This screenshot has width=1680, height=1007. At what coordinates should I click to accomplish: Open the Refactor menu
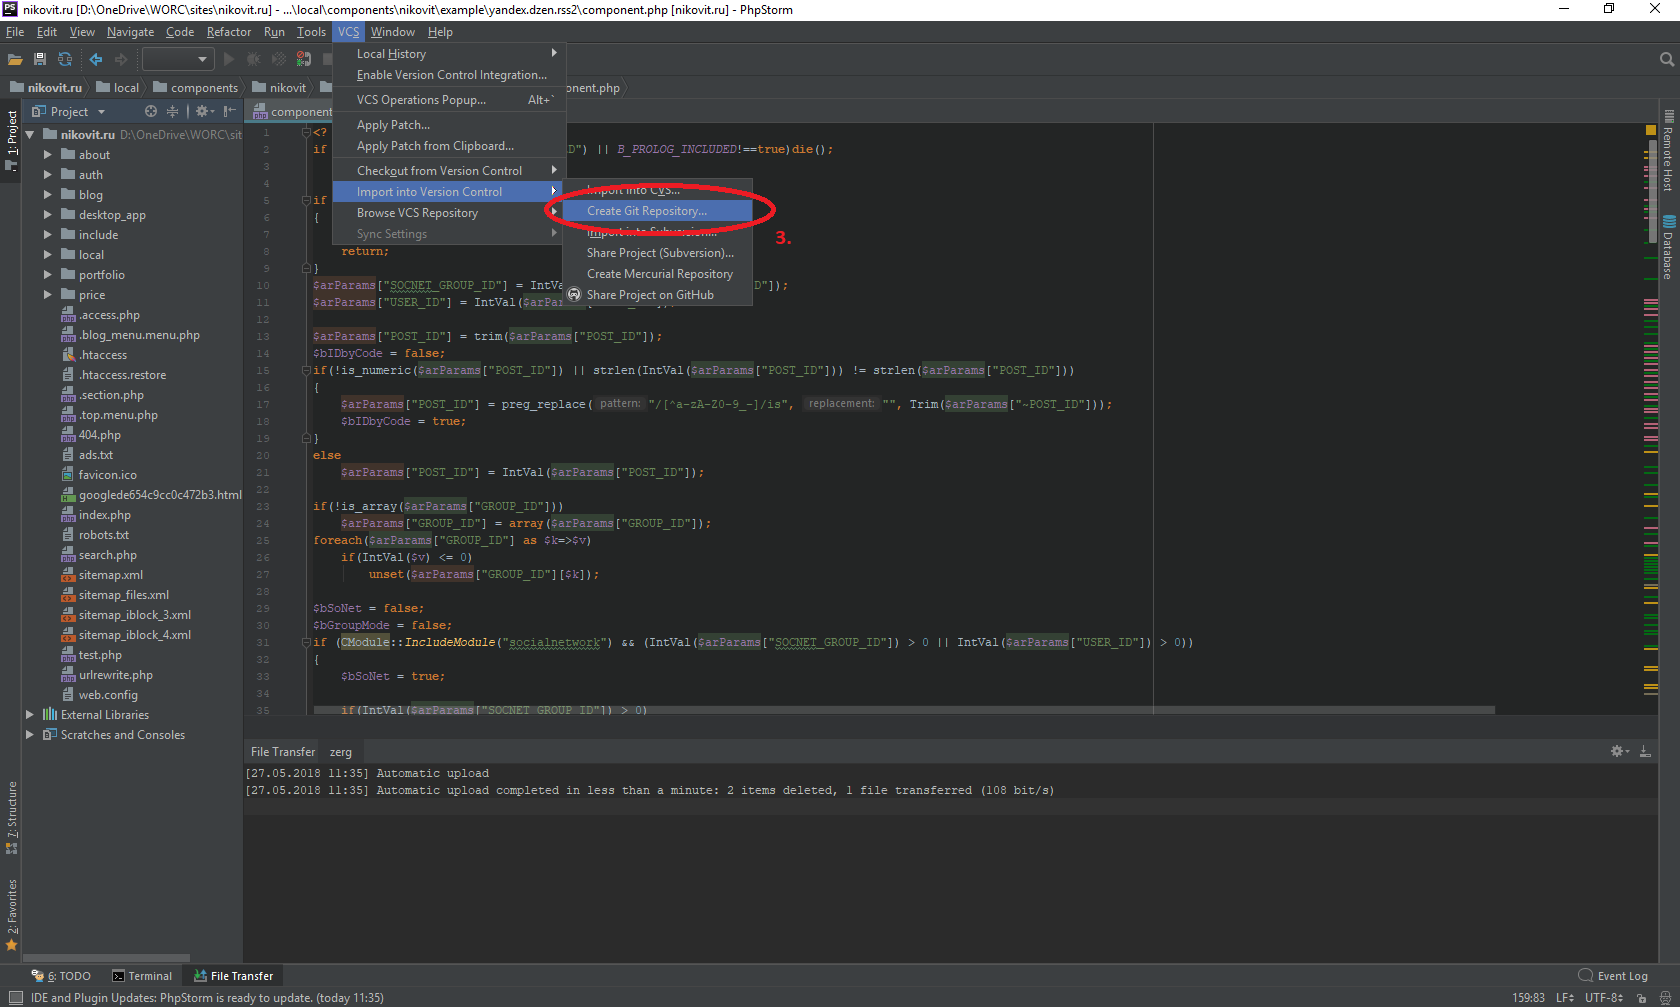[229, 32]
